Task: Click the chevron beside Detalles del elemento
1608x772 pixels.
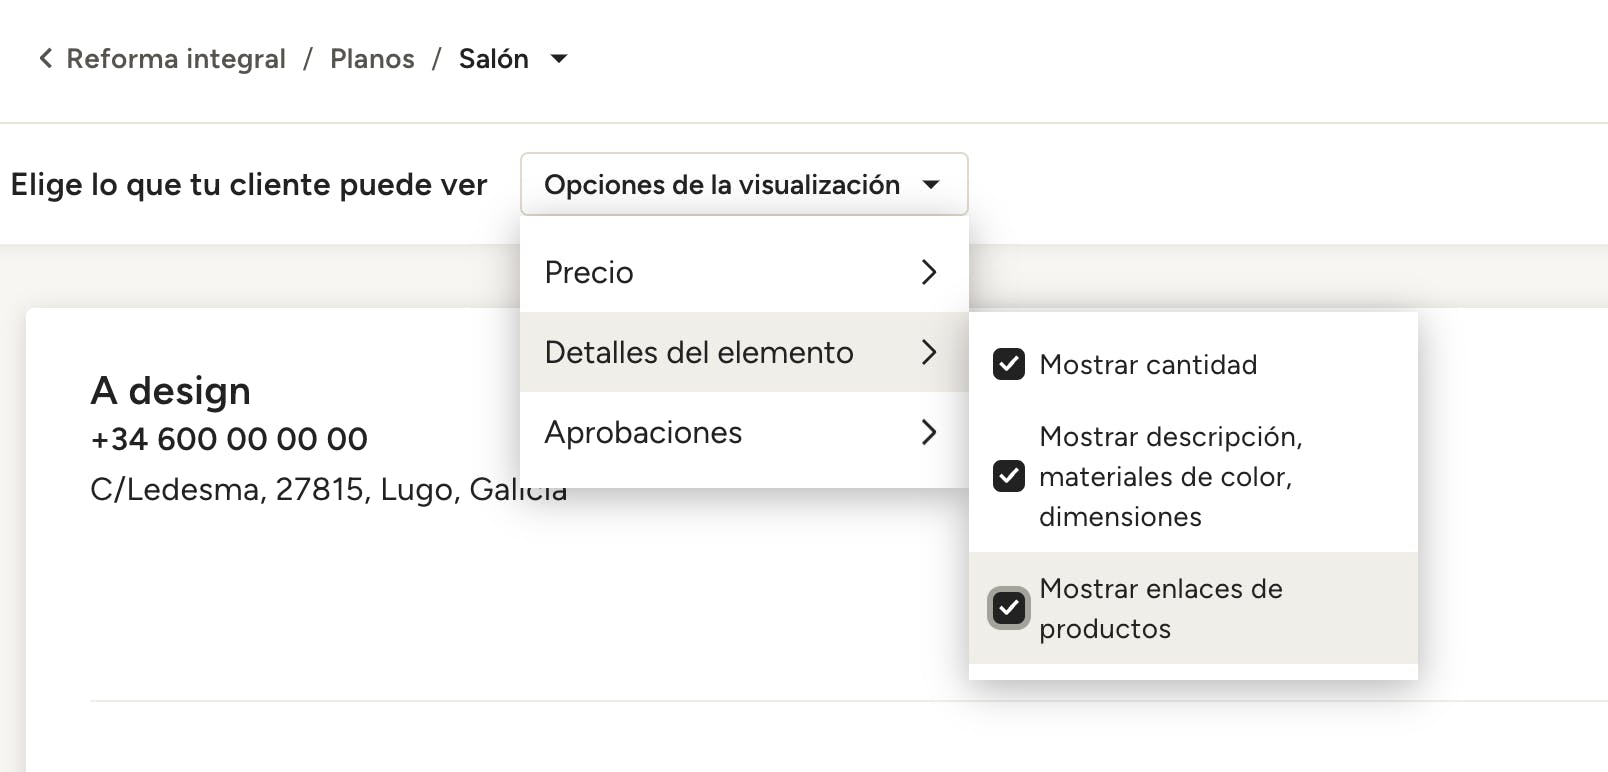Action: [x=929, y=352]
